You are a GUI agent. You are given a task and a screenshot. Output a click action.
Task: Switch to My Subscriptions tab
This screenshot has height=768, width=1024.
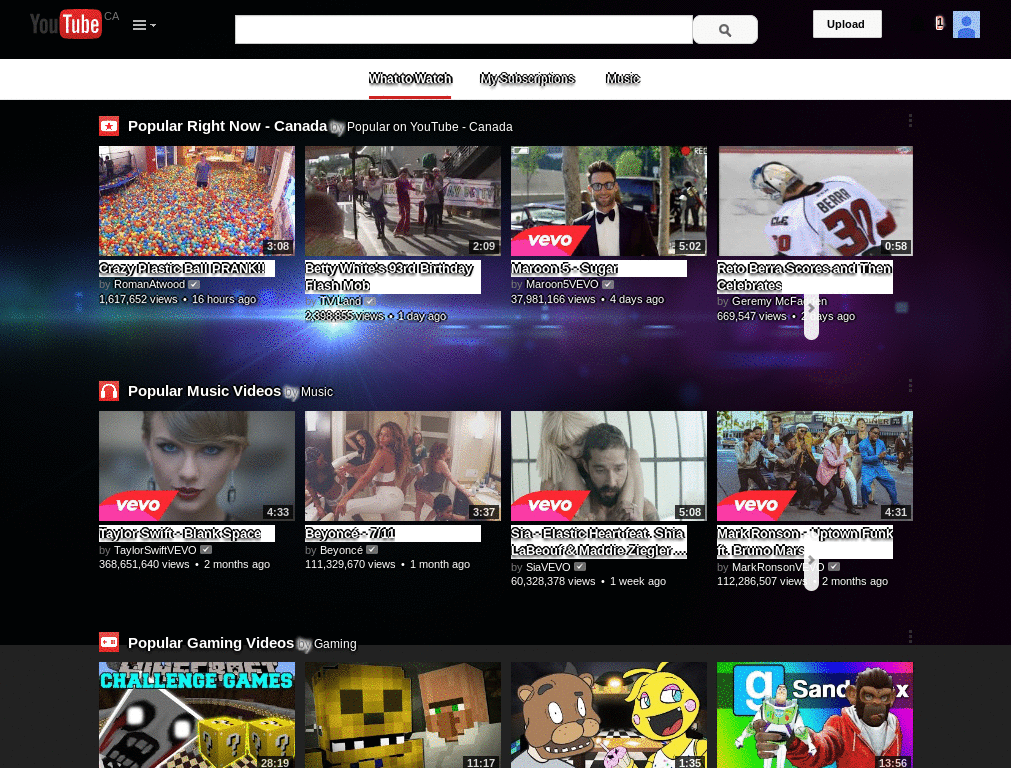(527, 78)
